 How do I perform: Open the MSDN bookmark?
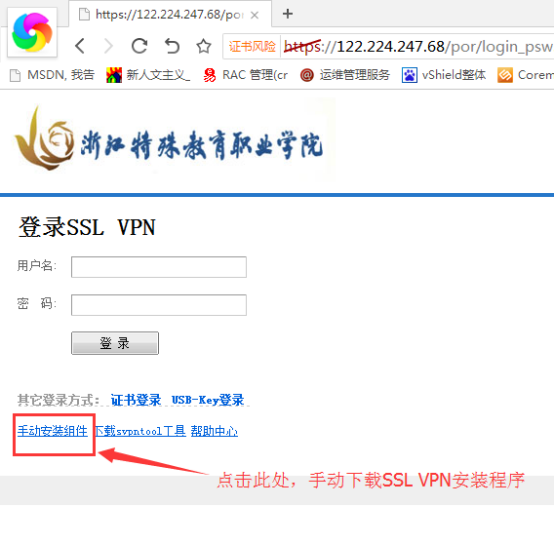click(52, 75)
